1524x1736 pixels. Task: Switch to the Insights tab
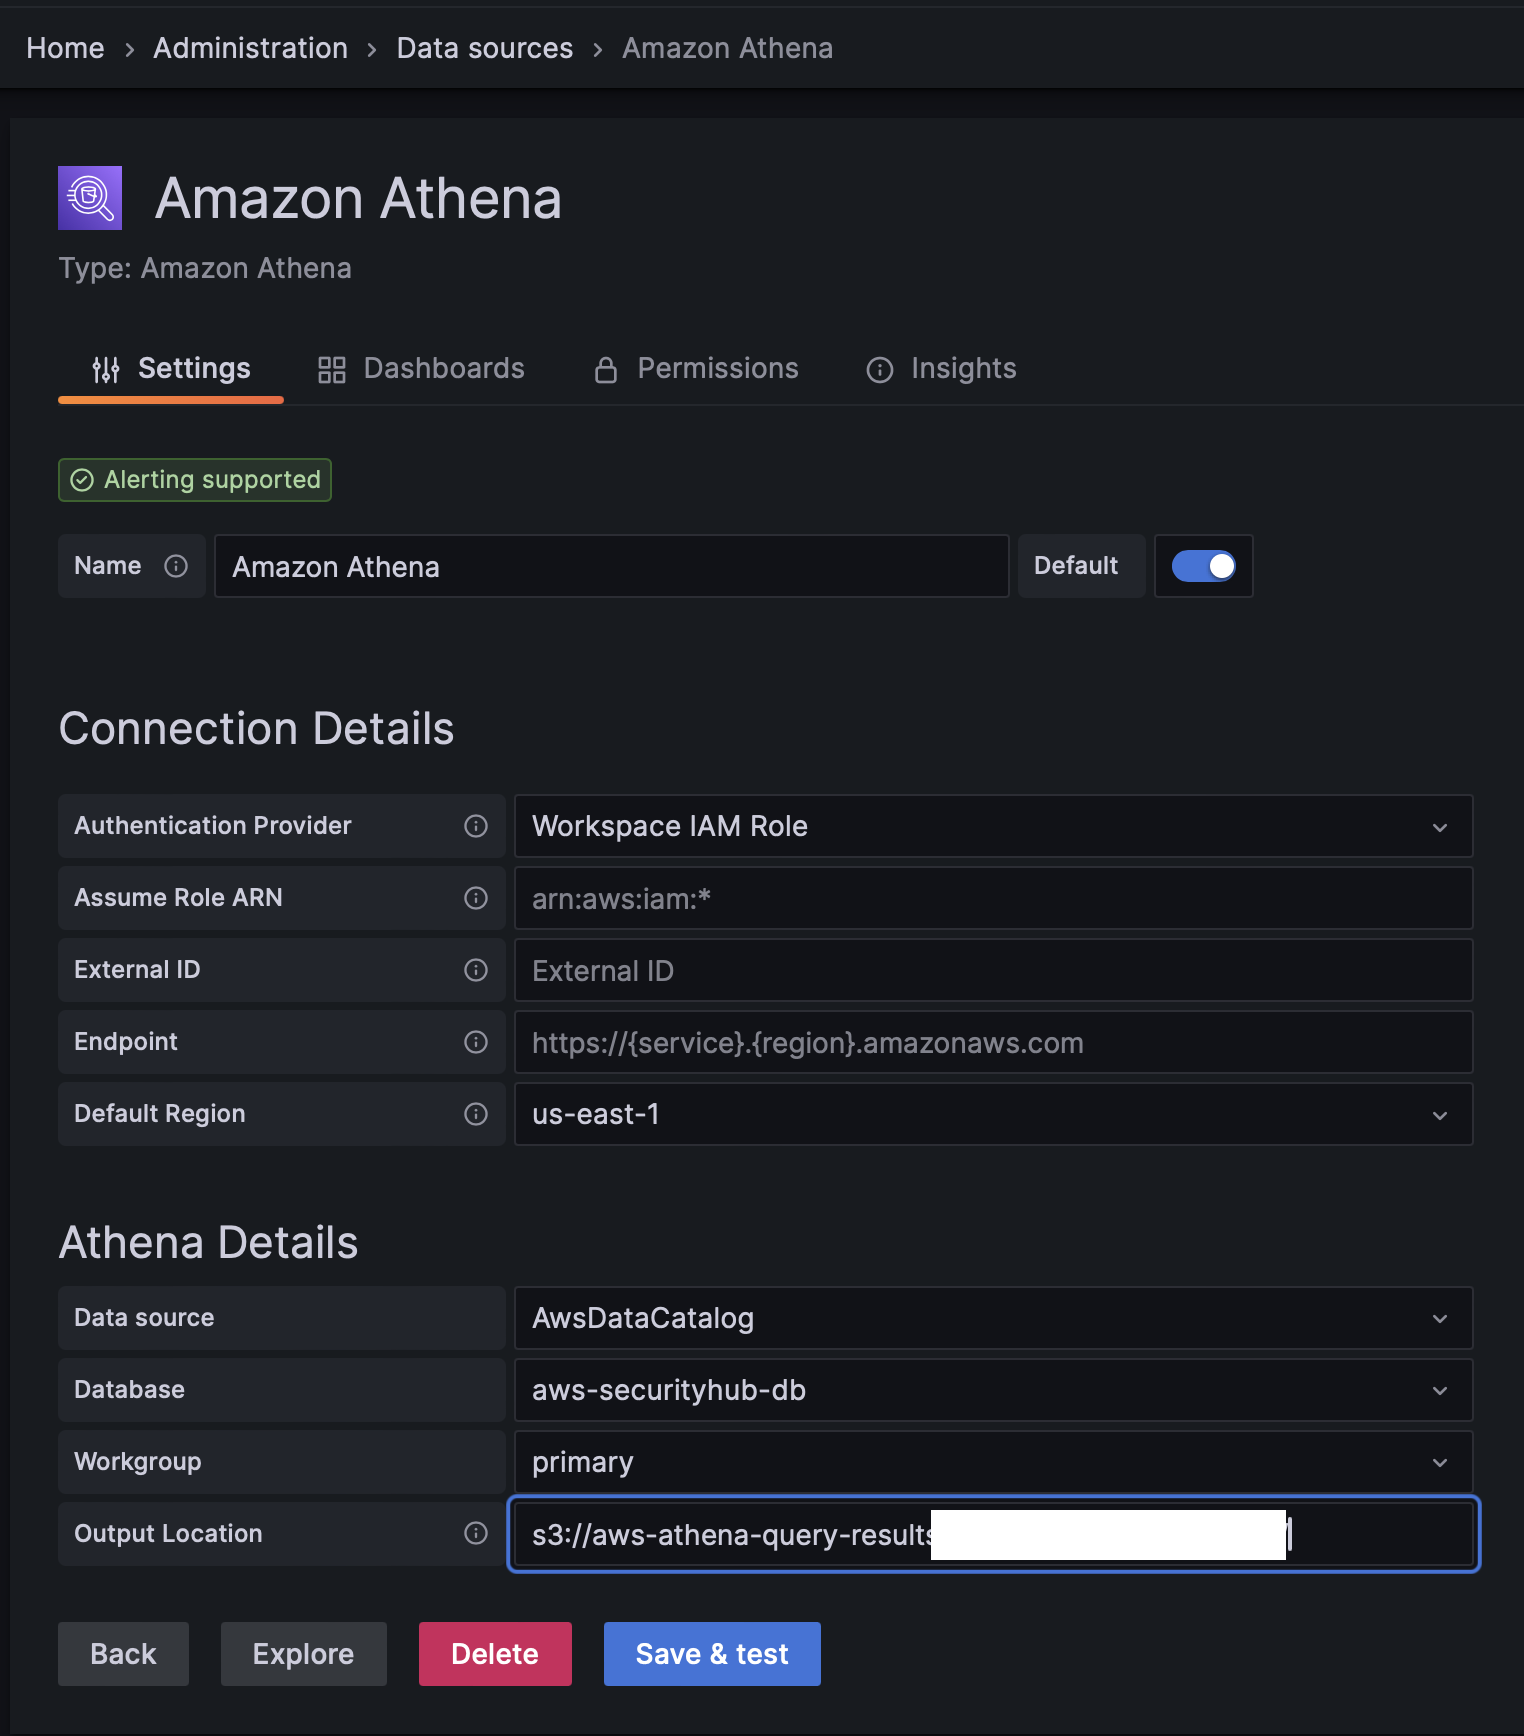(941, 369)
